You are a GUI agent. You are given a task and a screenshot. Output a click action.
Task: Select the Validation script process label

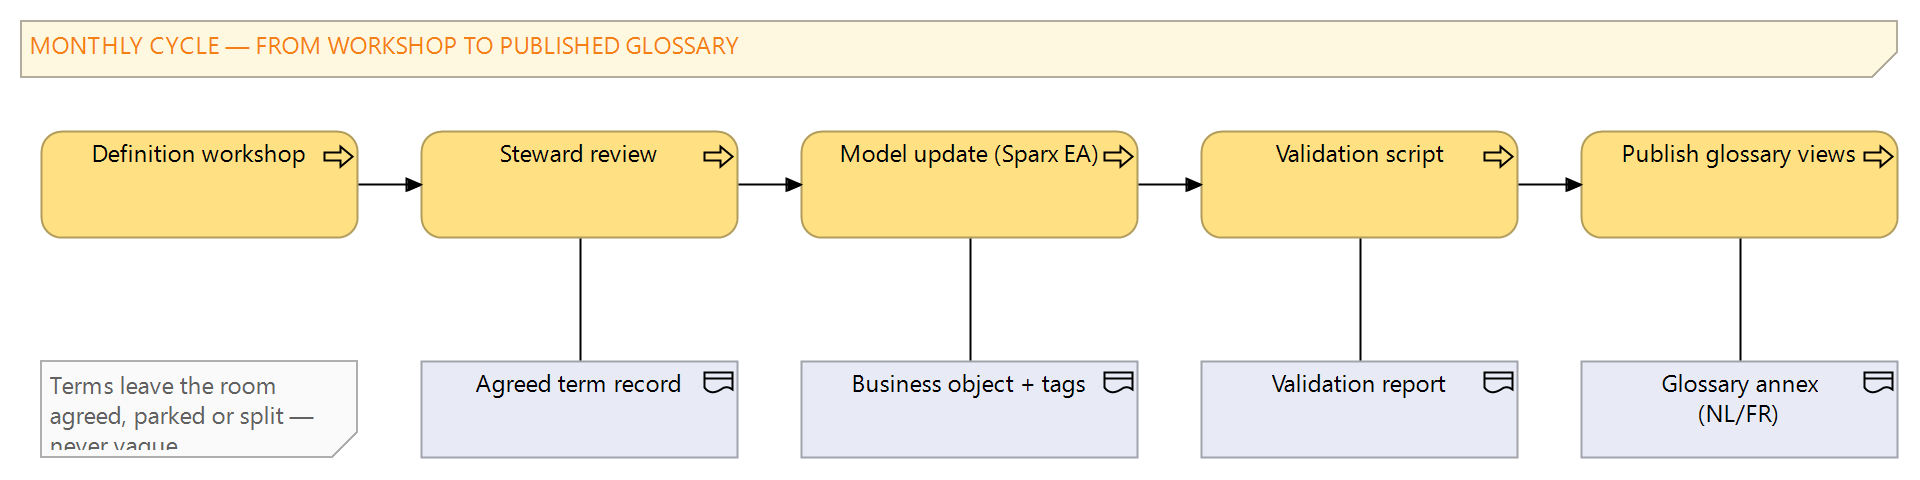(x=1359, y=154)
